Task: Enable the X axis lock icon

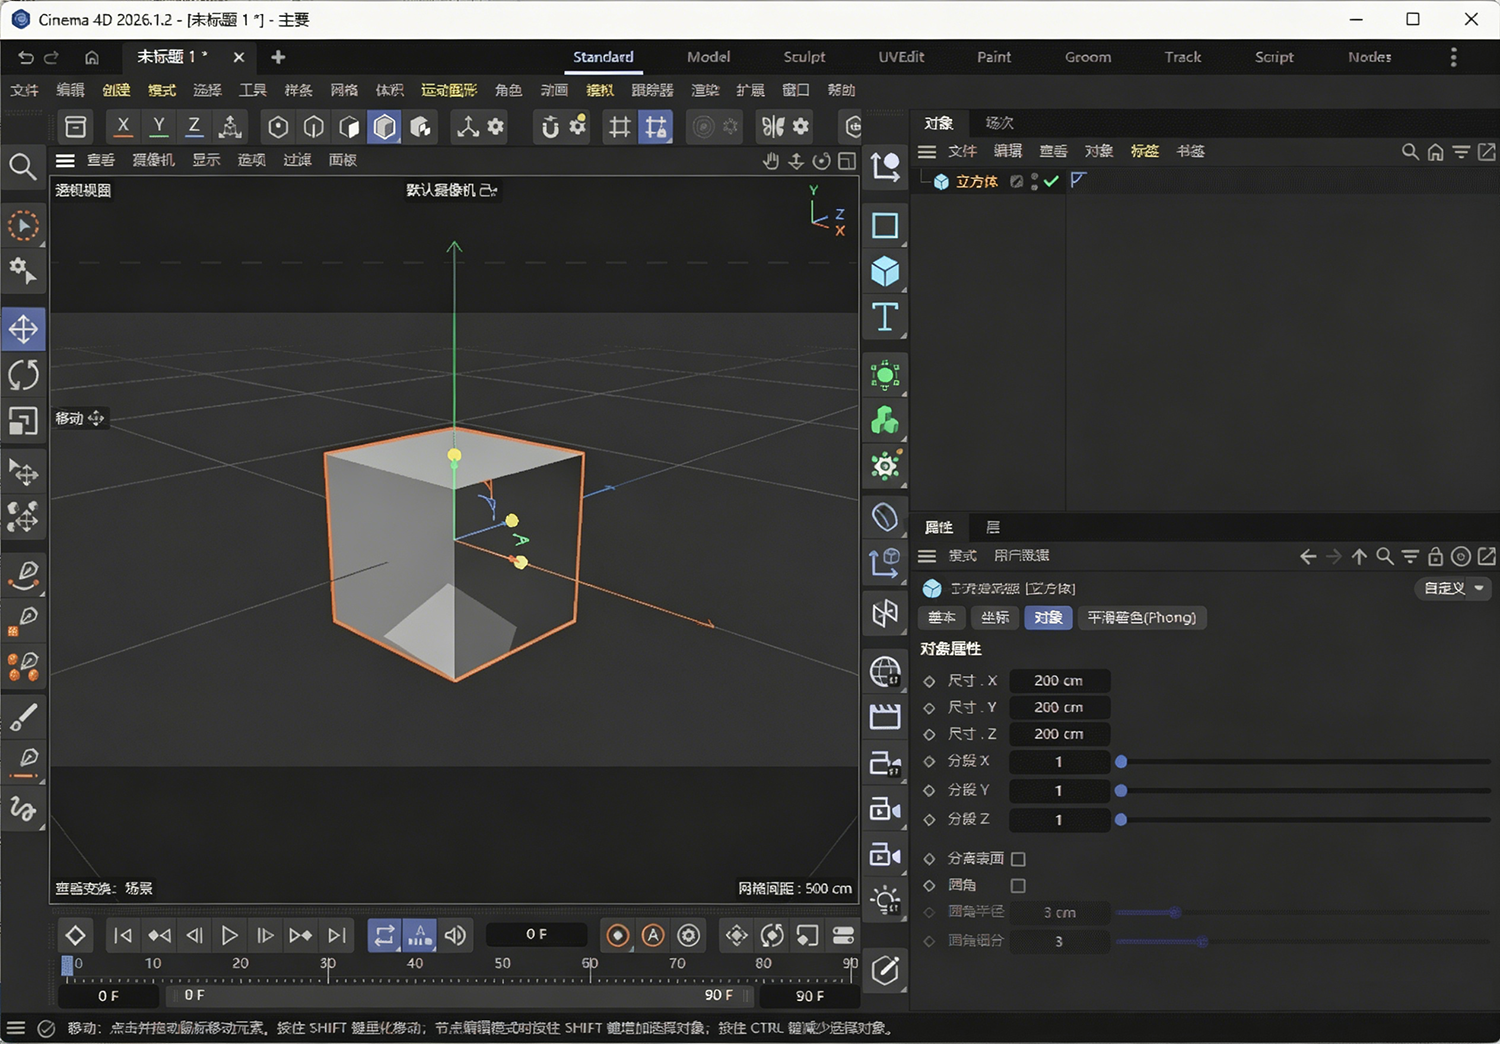Action: tap(123, 127)
